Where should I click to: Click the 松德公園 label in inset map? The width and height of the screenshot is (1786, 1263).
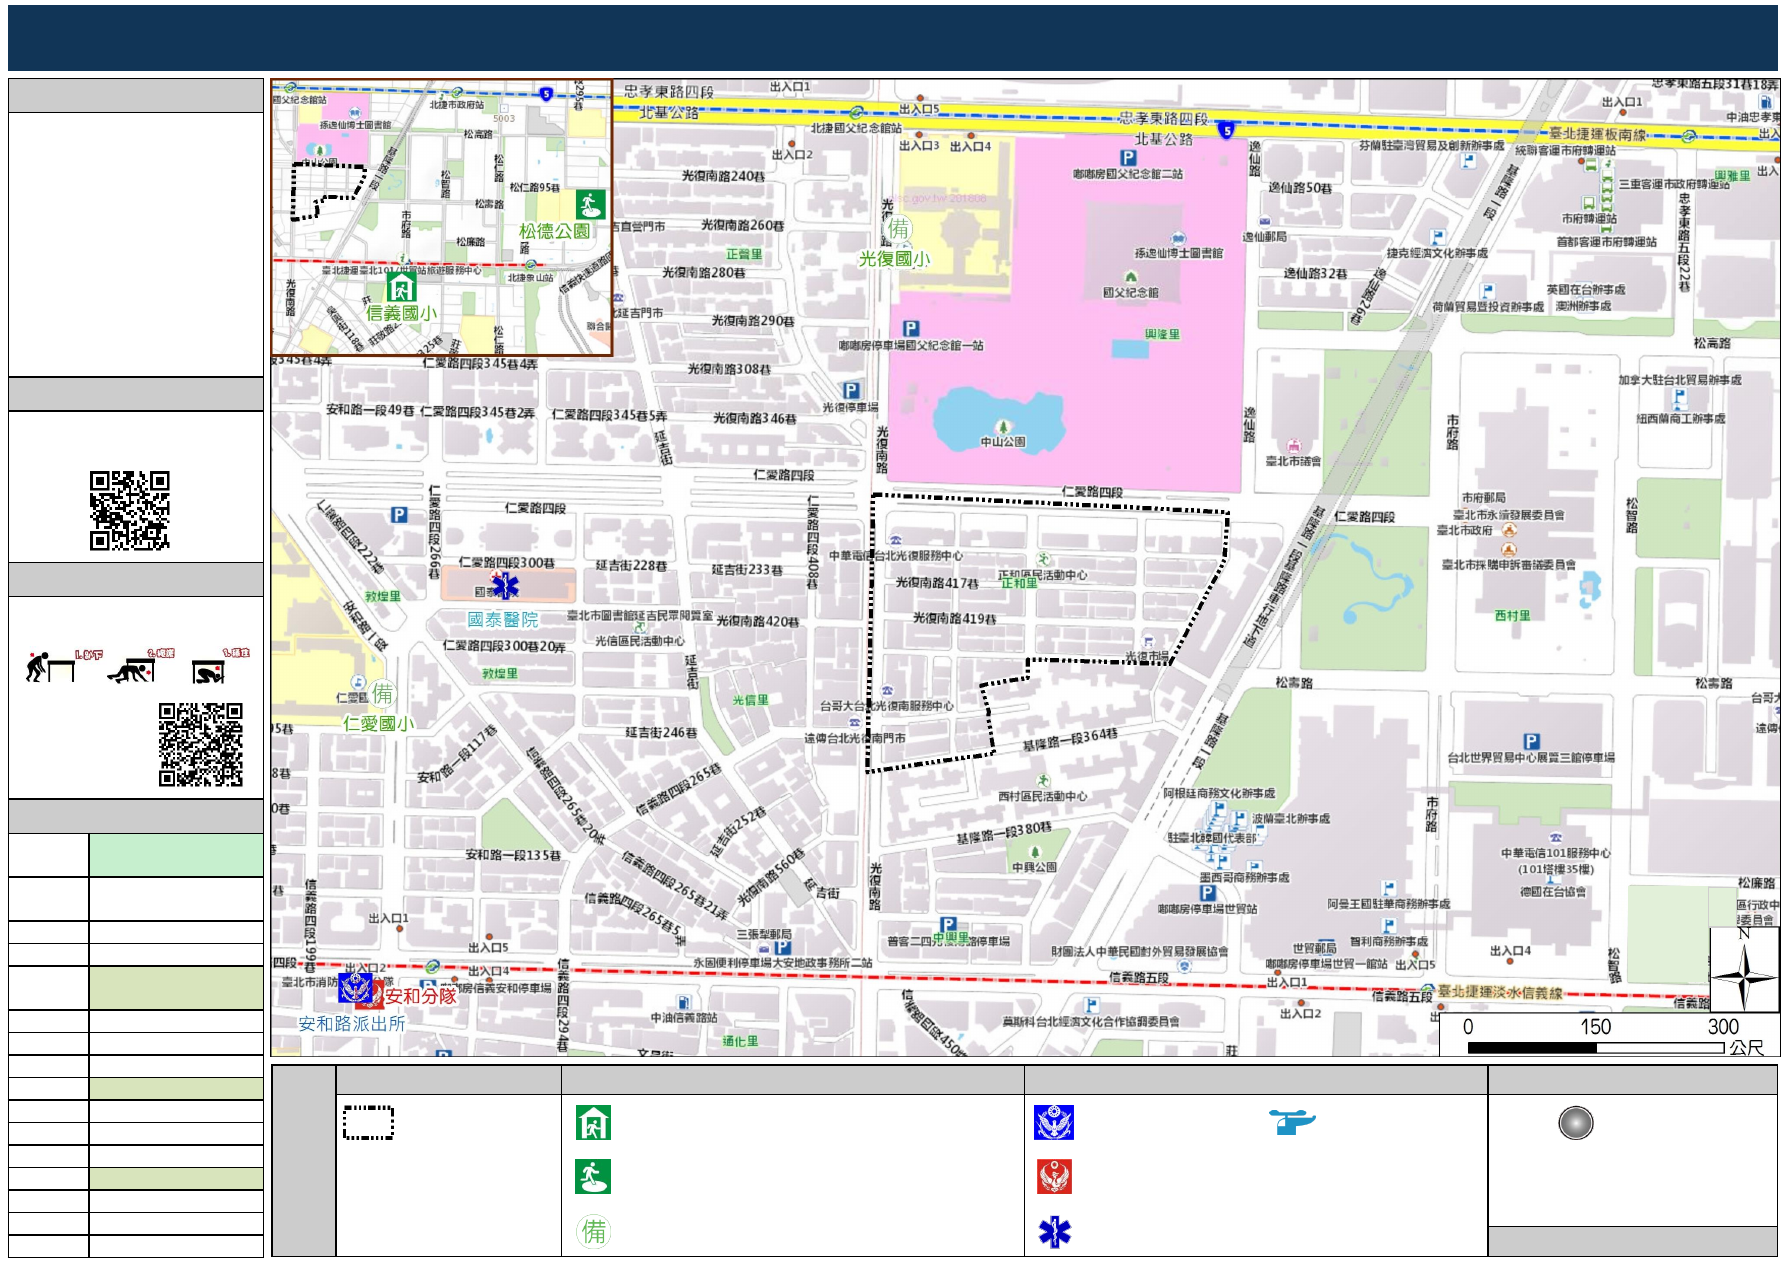(x=554, y=231)
